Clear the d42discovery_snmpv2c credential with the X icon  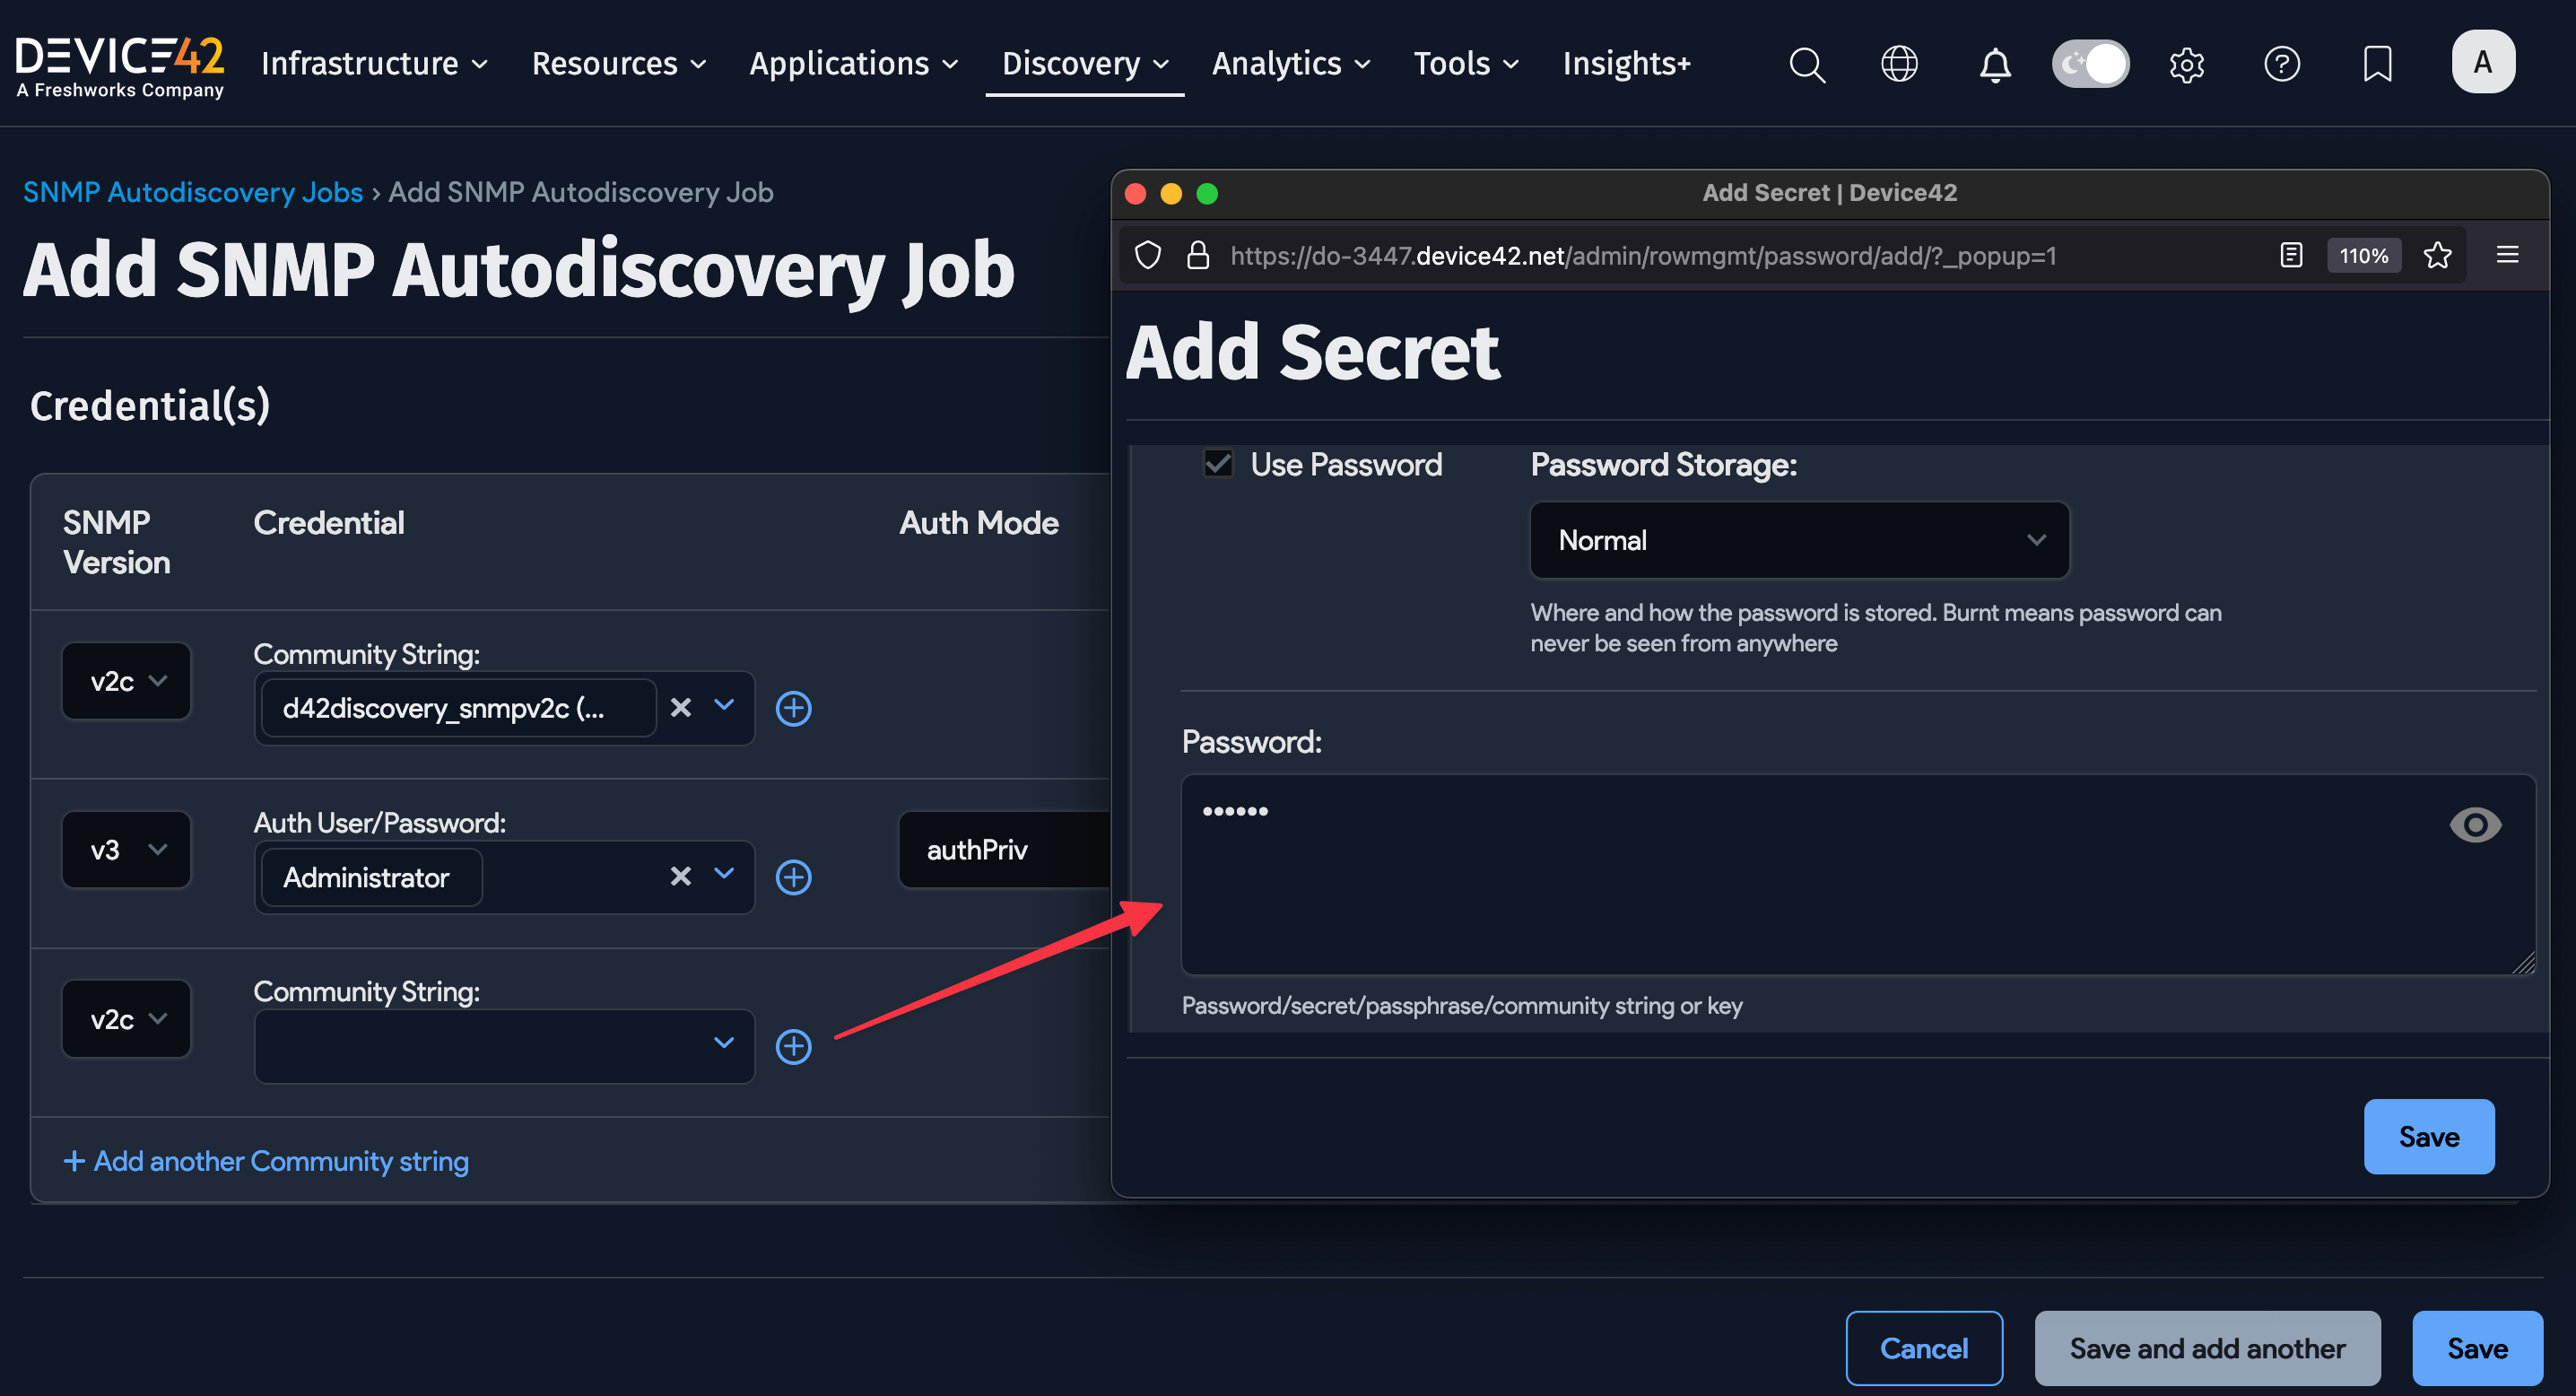681,708
